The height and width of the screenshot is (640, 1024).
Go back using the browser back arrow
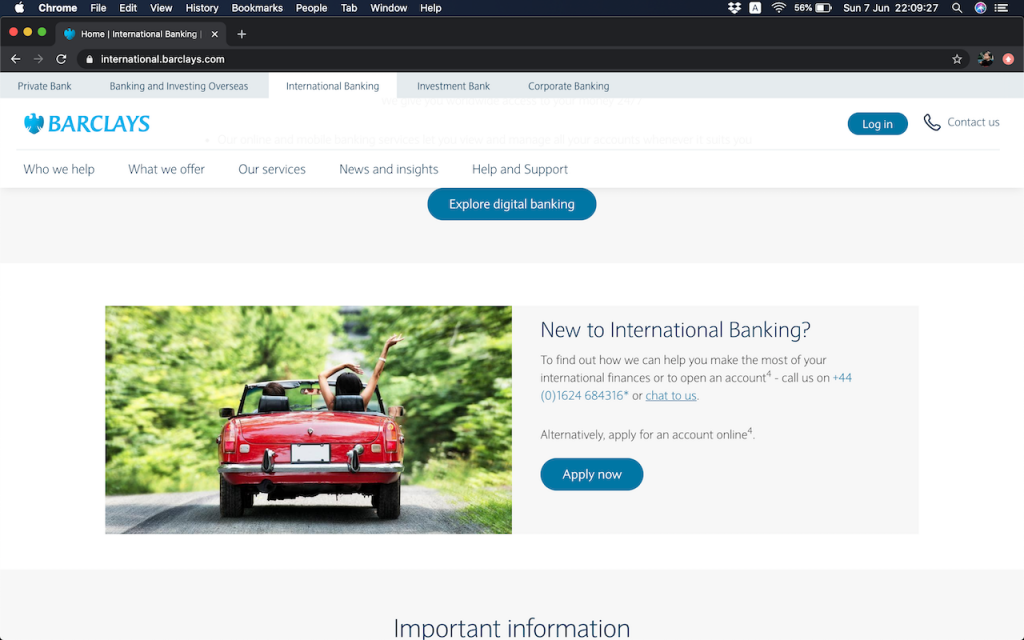click(15, 59)
